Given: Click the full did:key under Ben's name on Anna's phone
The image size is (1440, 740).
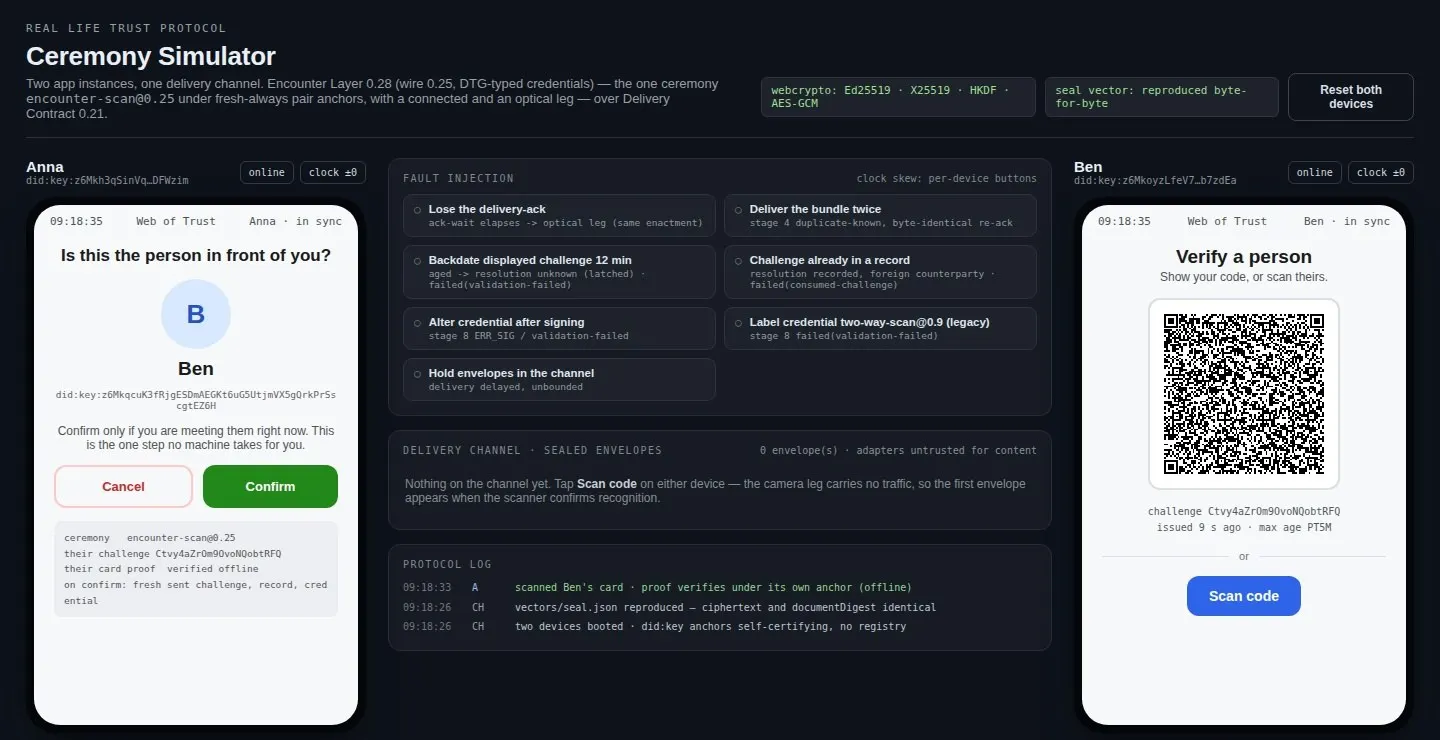Looking at the screenshot, I should (196, 400).
